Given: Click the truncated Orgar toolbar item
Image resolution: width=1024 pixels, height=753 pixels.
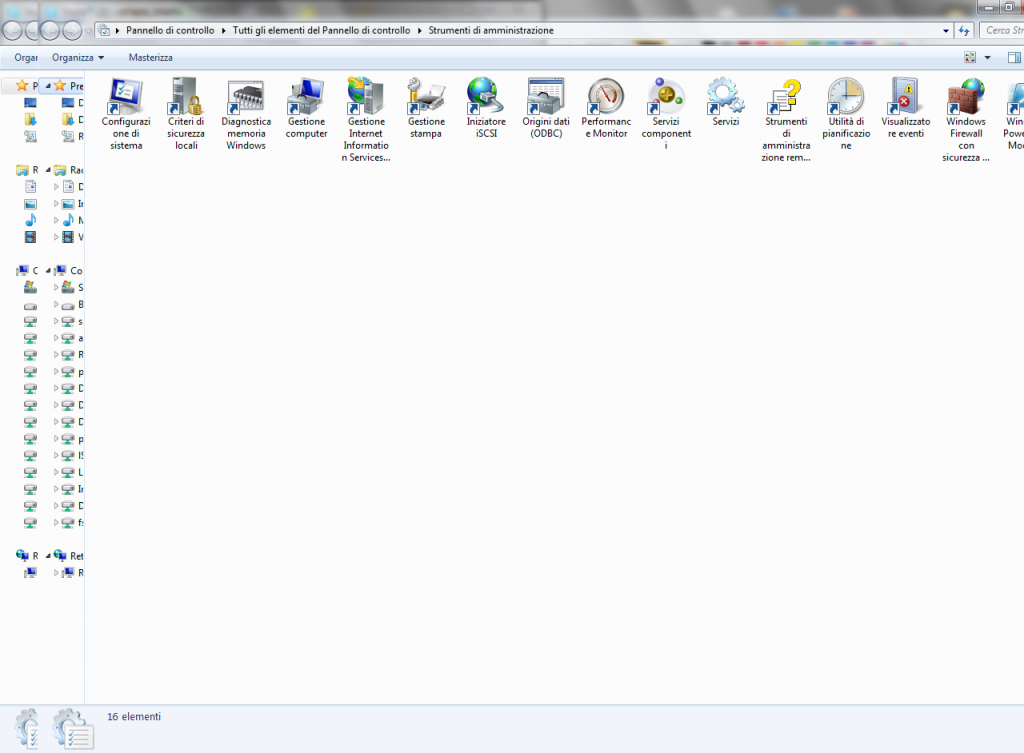Looking at the screenshot, I should 26,57.
